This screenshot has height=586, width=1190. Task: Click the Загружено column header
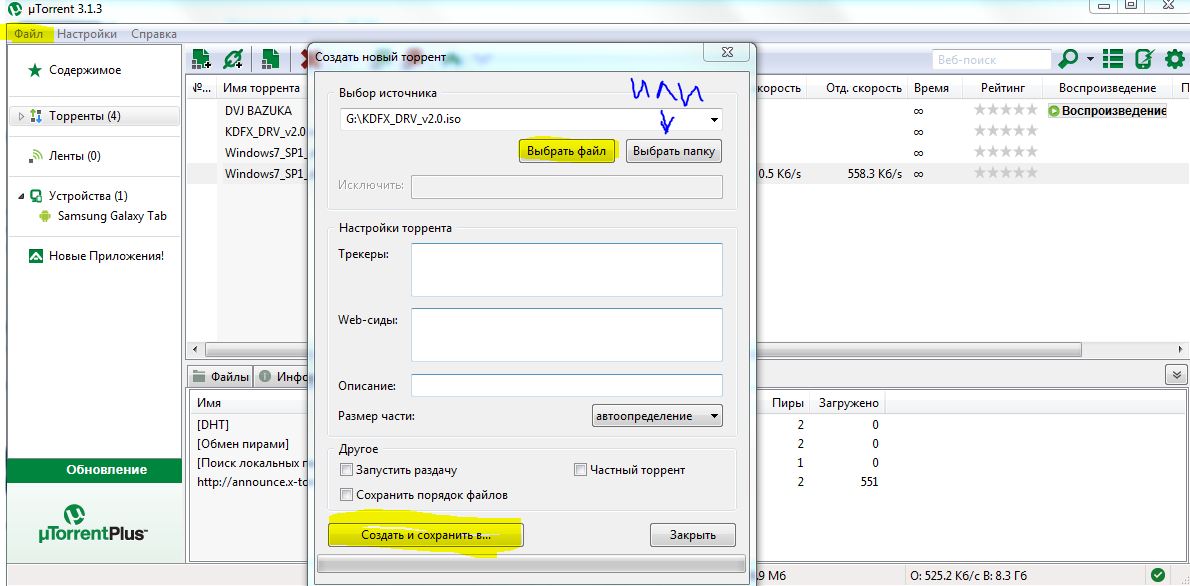click(848, 403)
